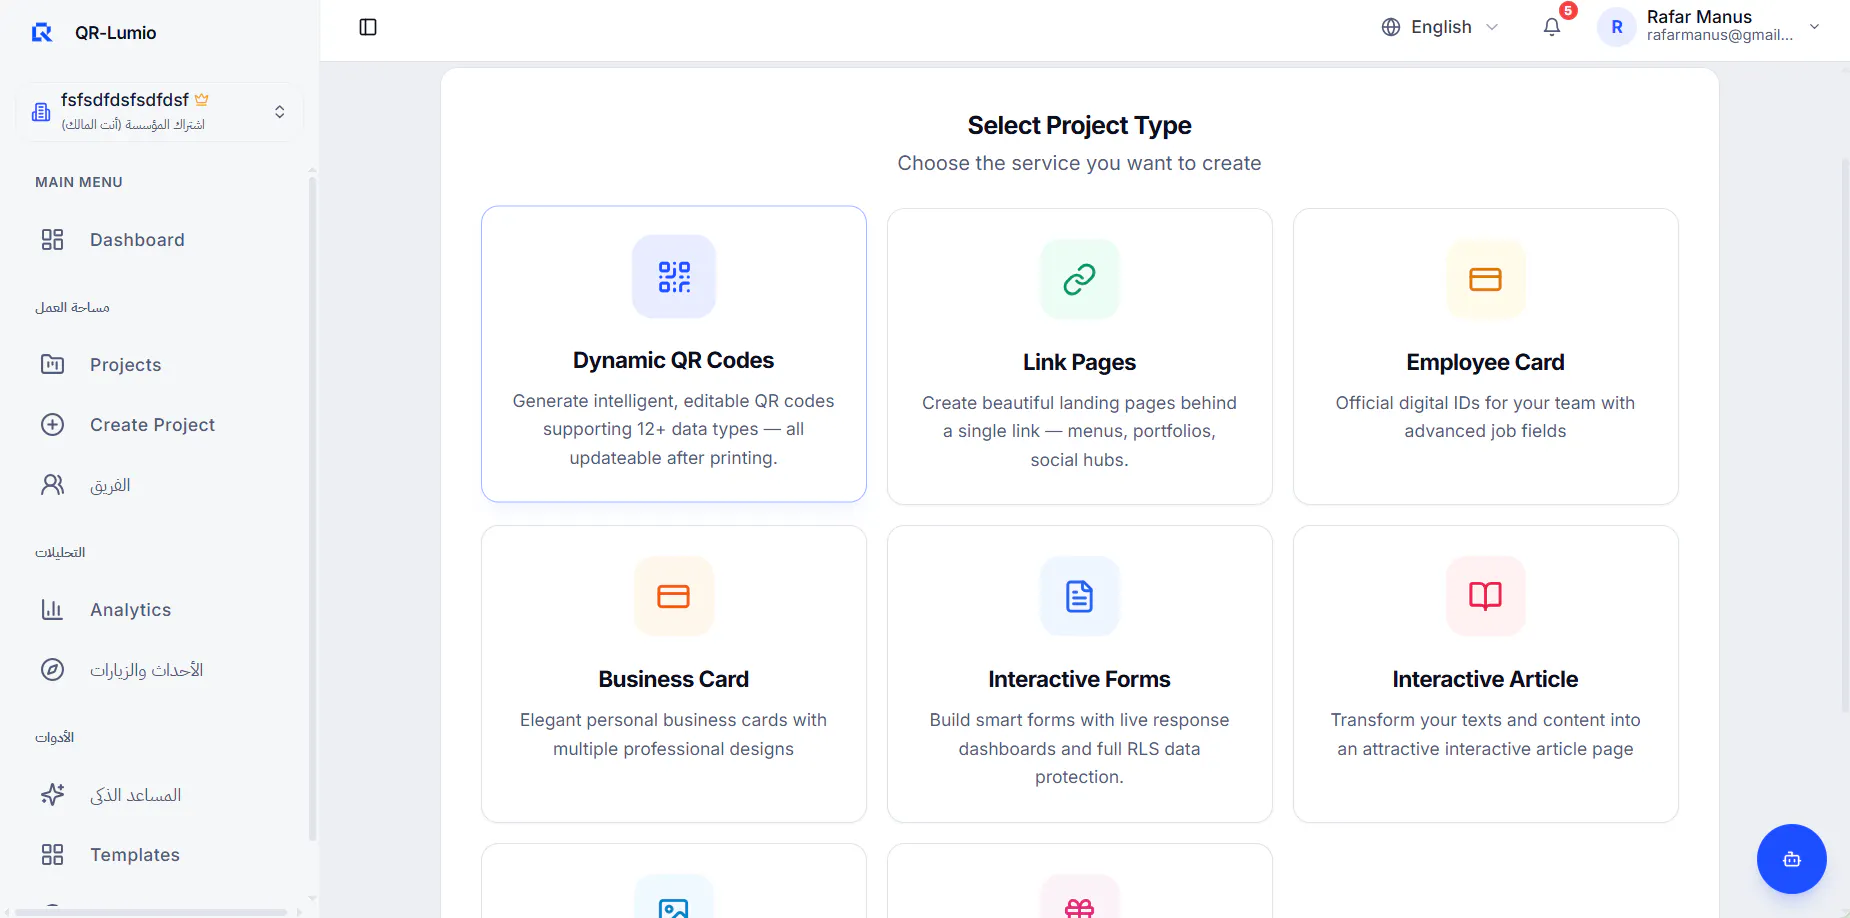Screen dimensions: 1850x918
Task: Click the compass events icon in sidebar
Action: [52, 670]
